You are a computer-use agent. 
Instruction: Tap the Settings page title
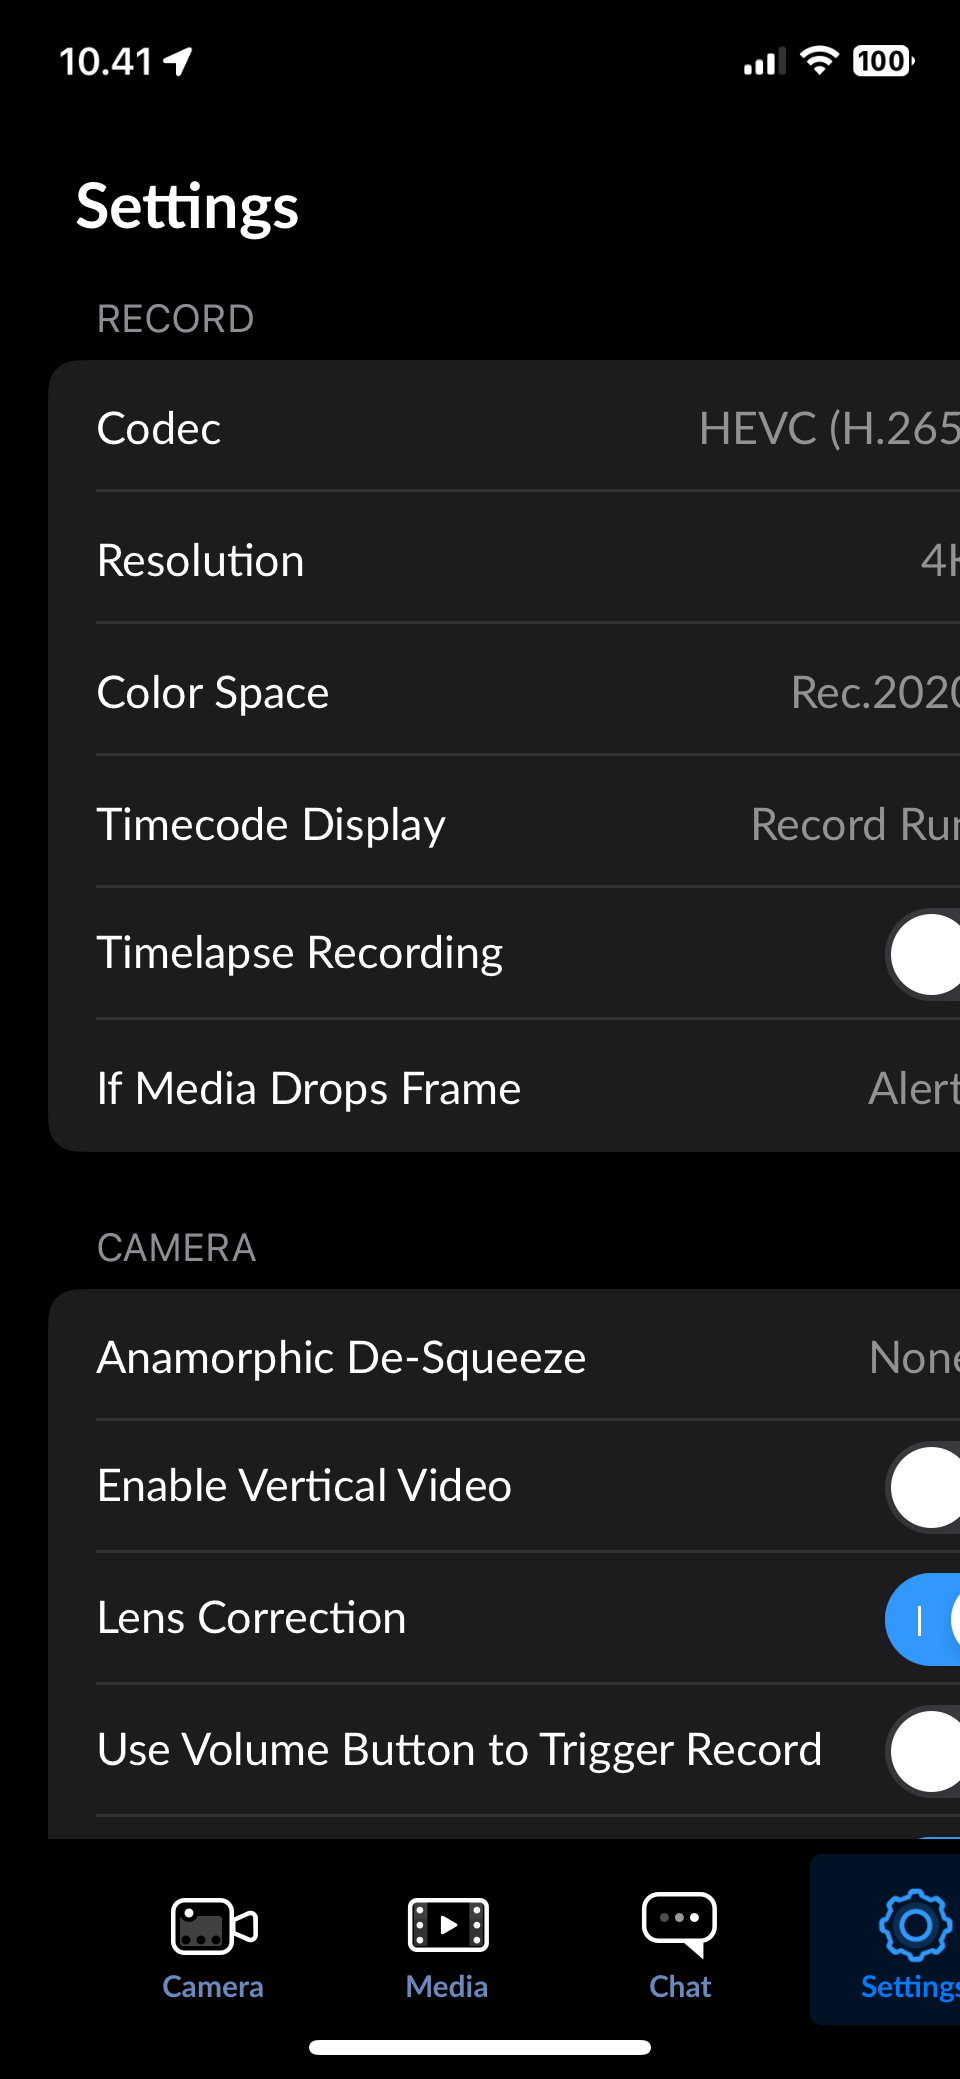[188, 207]
